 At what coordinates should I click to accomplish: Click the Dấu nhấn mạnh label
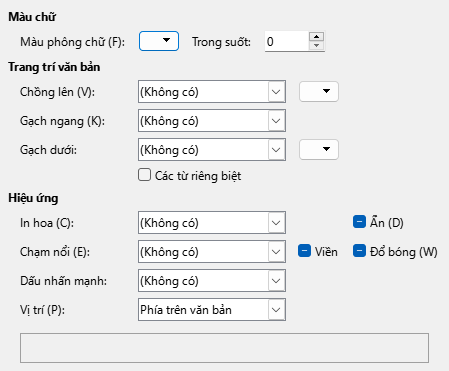click(64, 281)
